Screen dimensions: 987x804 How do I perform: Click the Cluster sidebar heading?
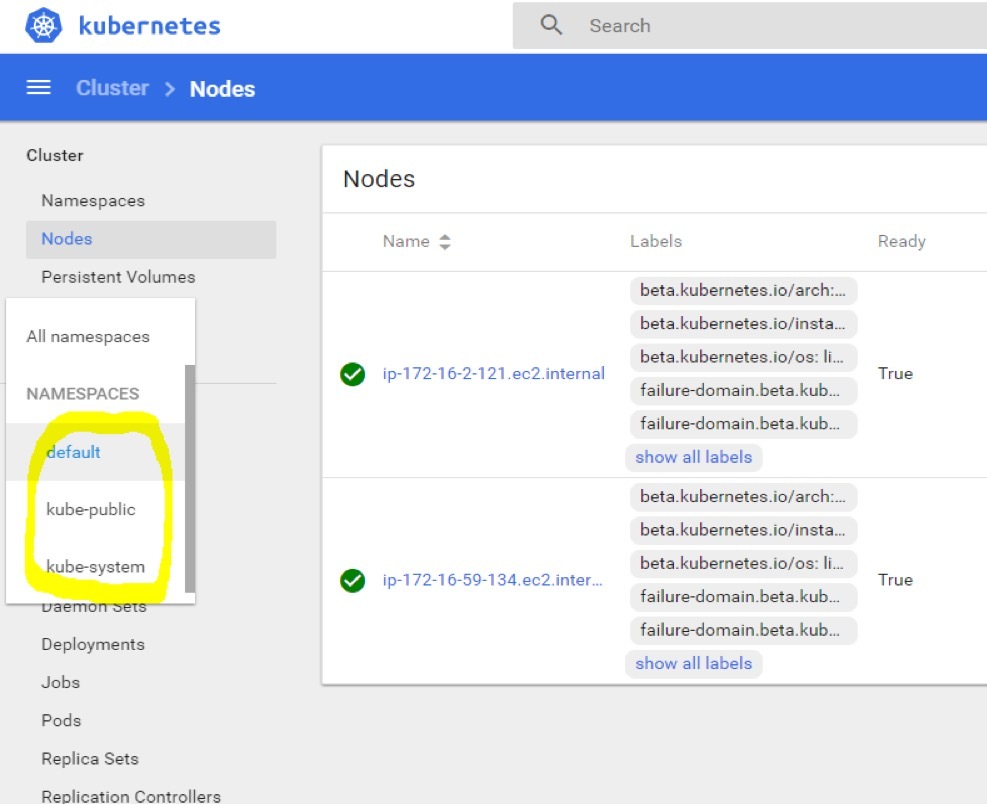[x=55, y=156]
